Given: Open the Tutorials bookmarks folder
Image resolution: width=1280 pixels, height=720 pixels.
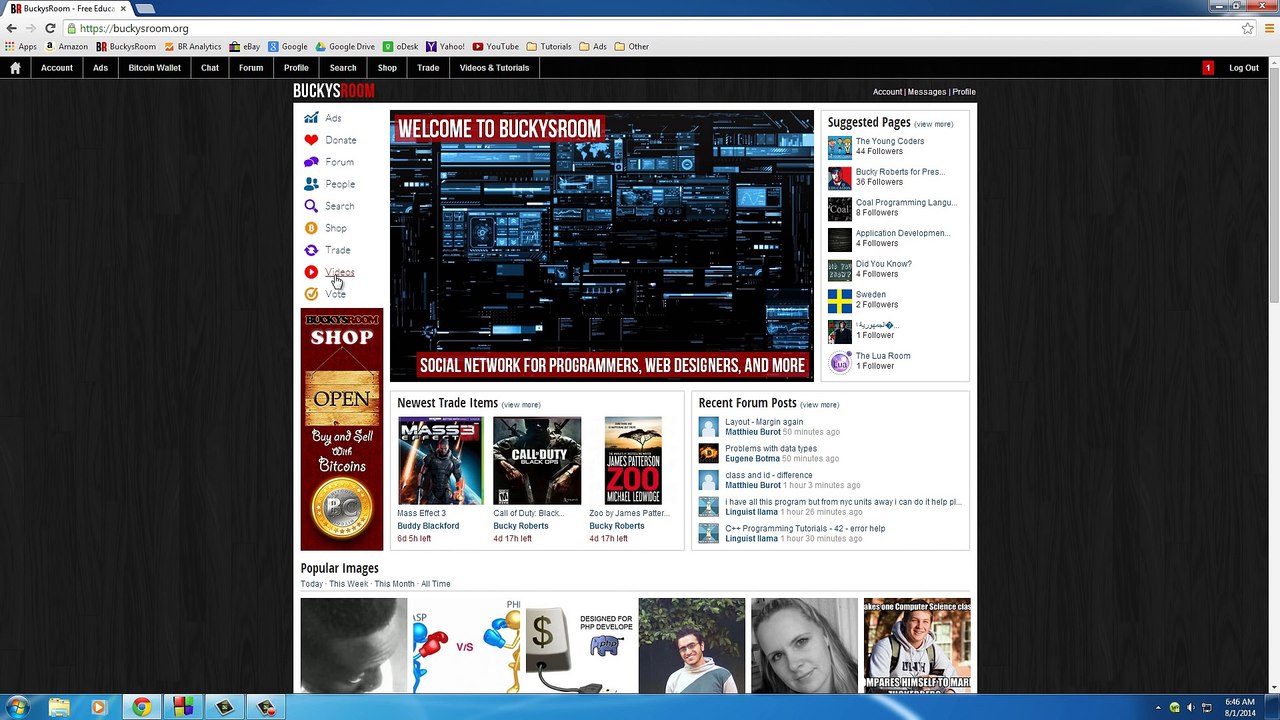Looking at the screenshot, I should point(549,46).
